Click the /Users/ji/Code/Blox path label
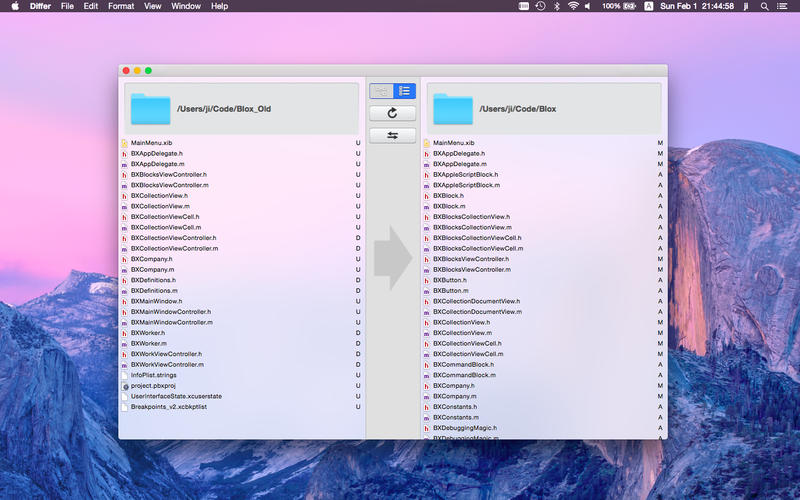Screen dimensions: 800x500 517,109
